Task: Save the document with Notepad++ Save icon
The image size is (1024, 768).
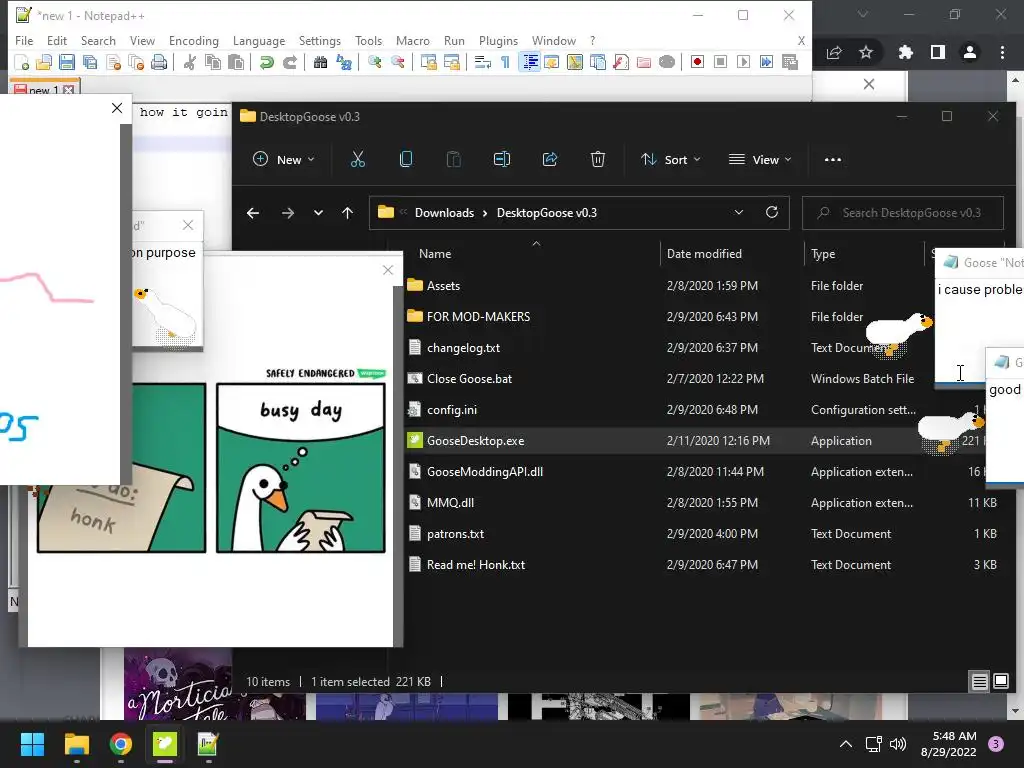Action: click(67, 62)
